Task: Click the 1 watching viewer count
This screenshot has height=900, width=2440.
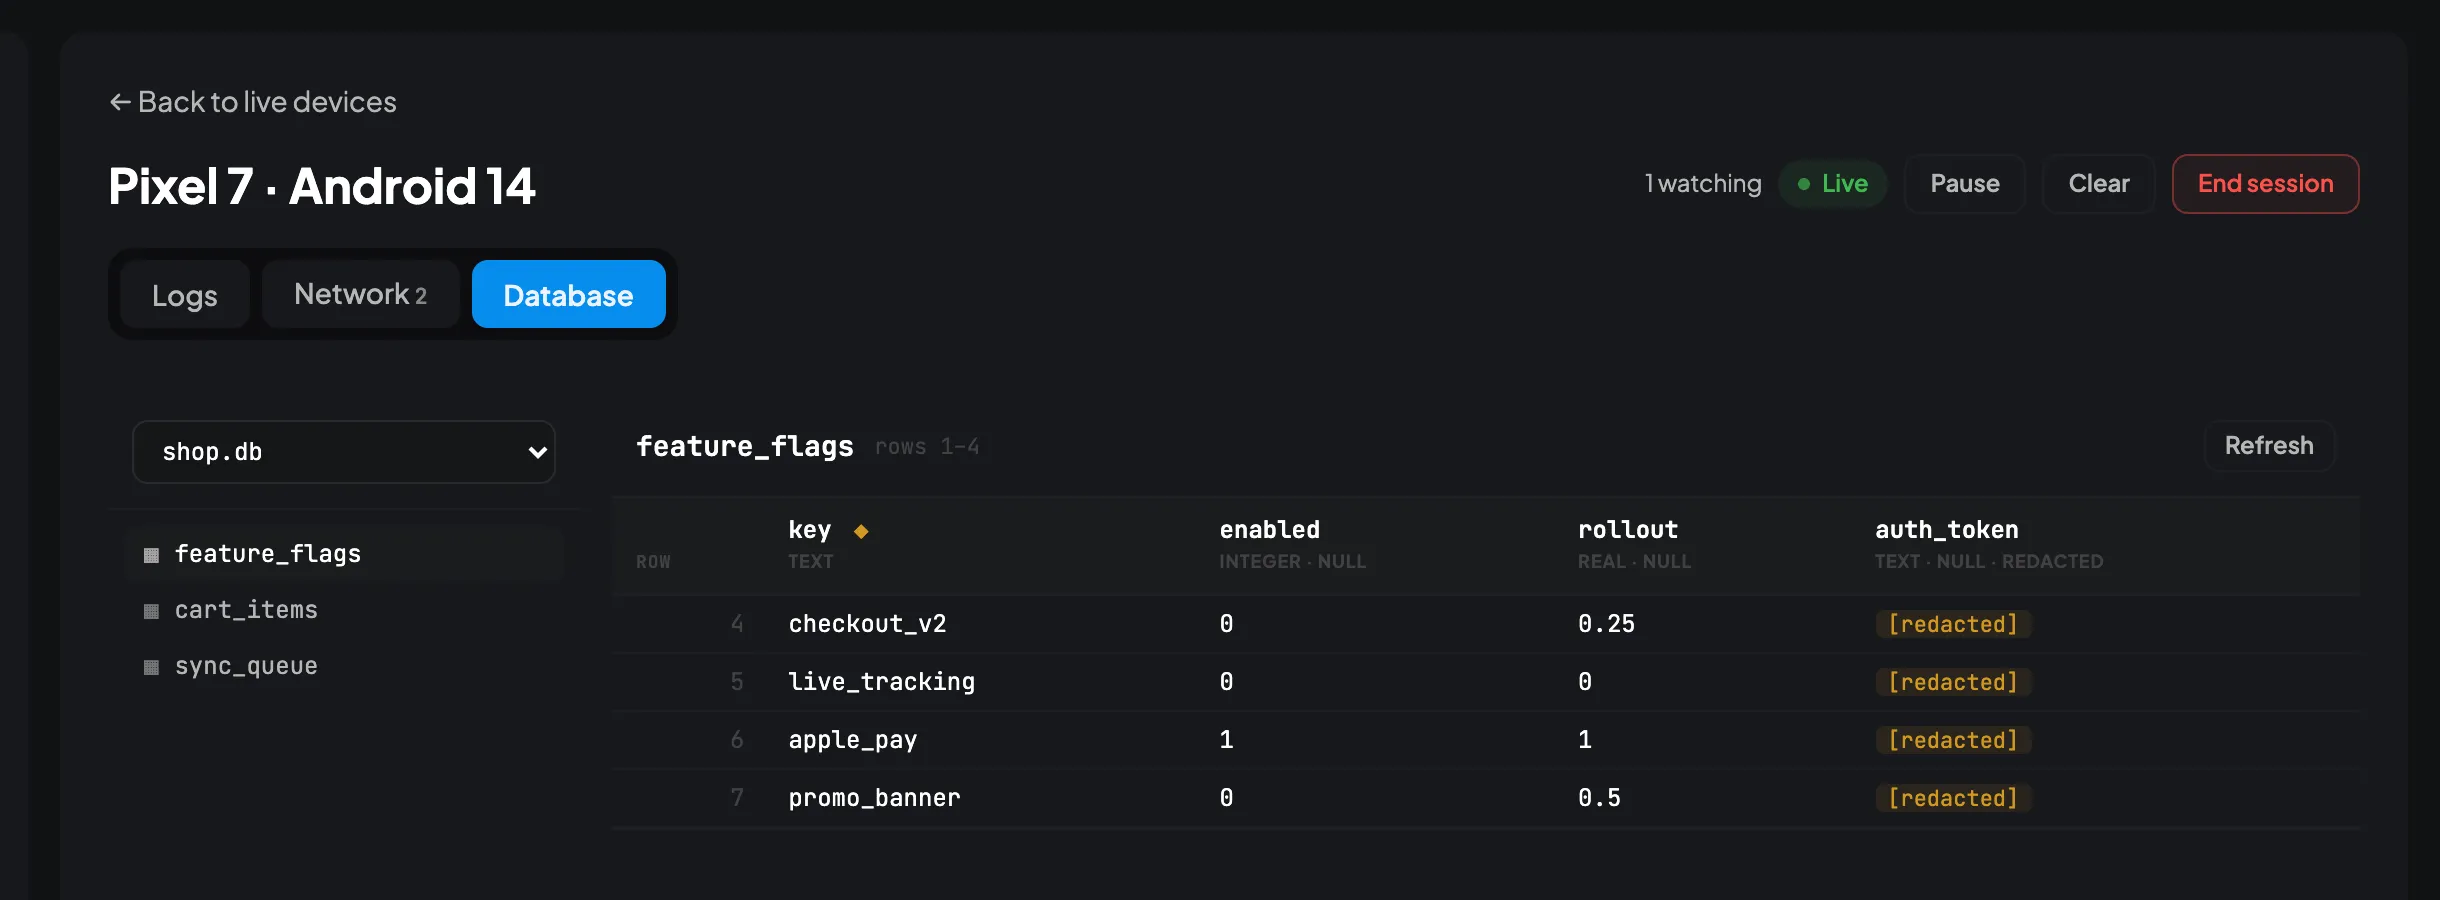Action: 1704,184
